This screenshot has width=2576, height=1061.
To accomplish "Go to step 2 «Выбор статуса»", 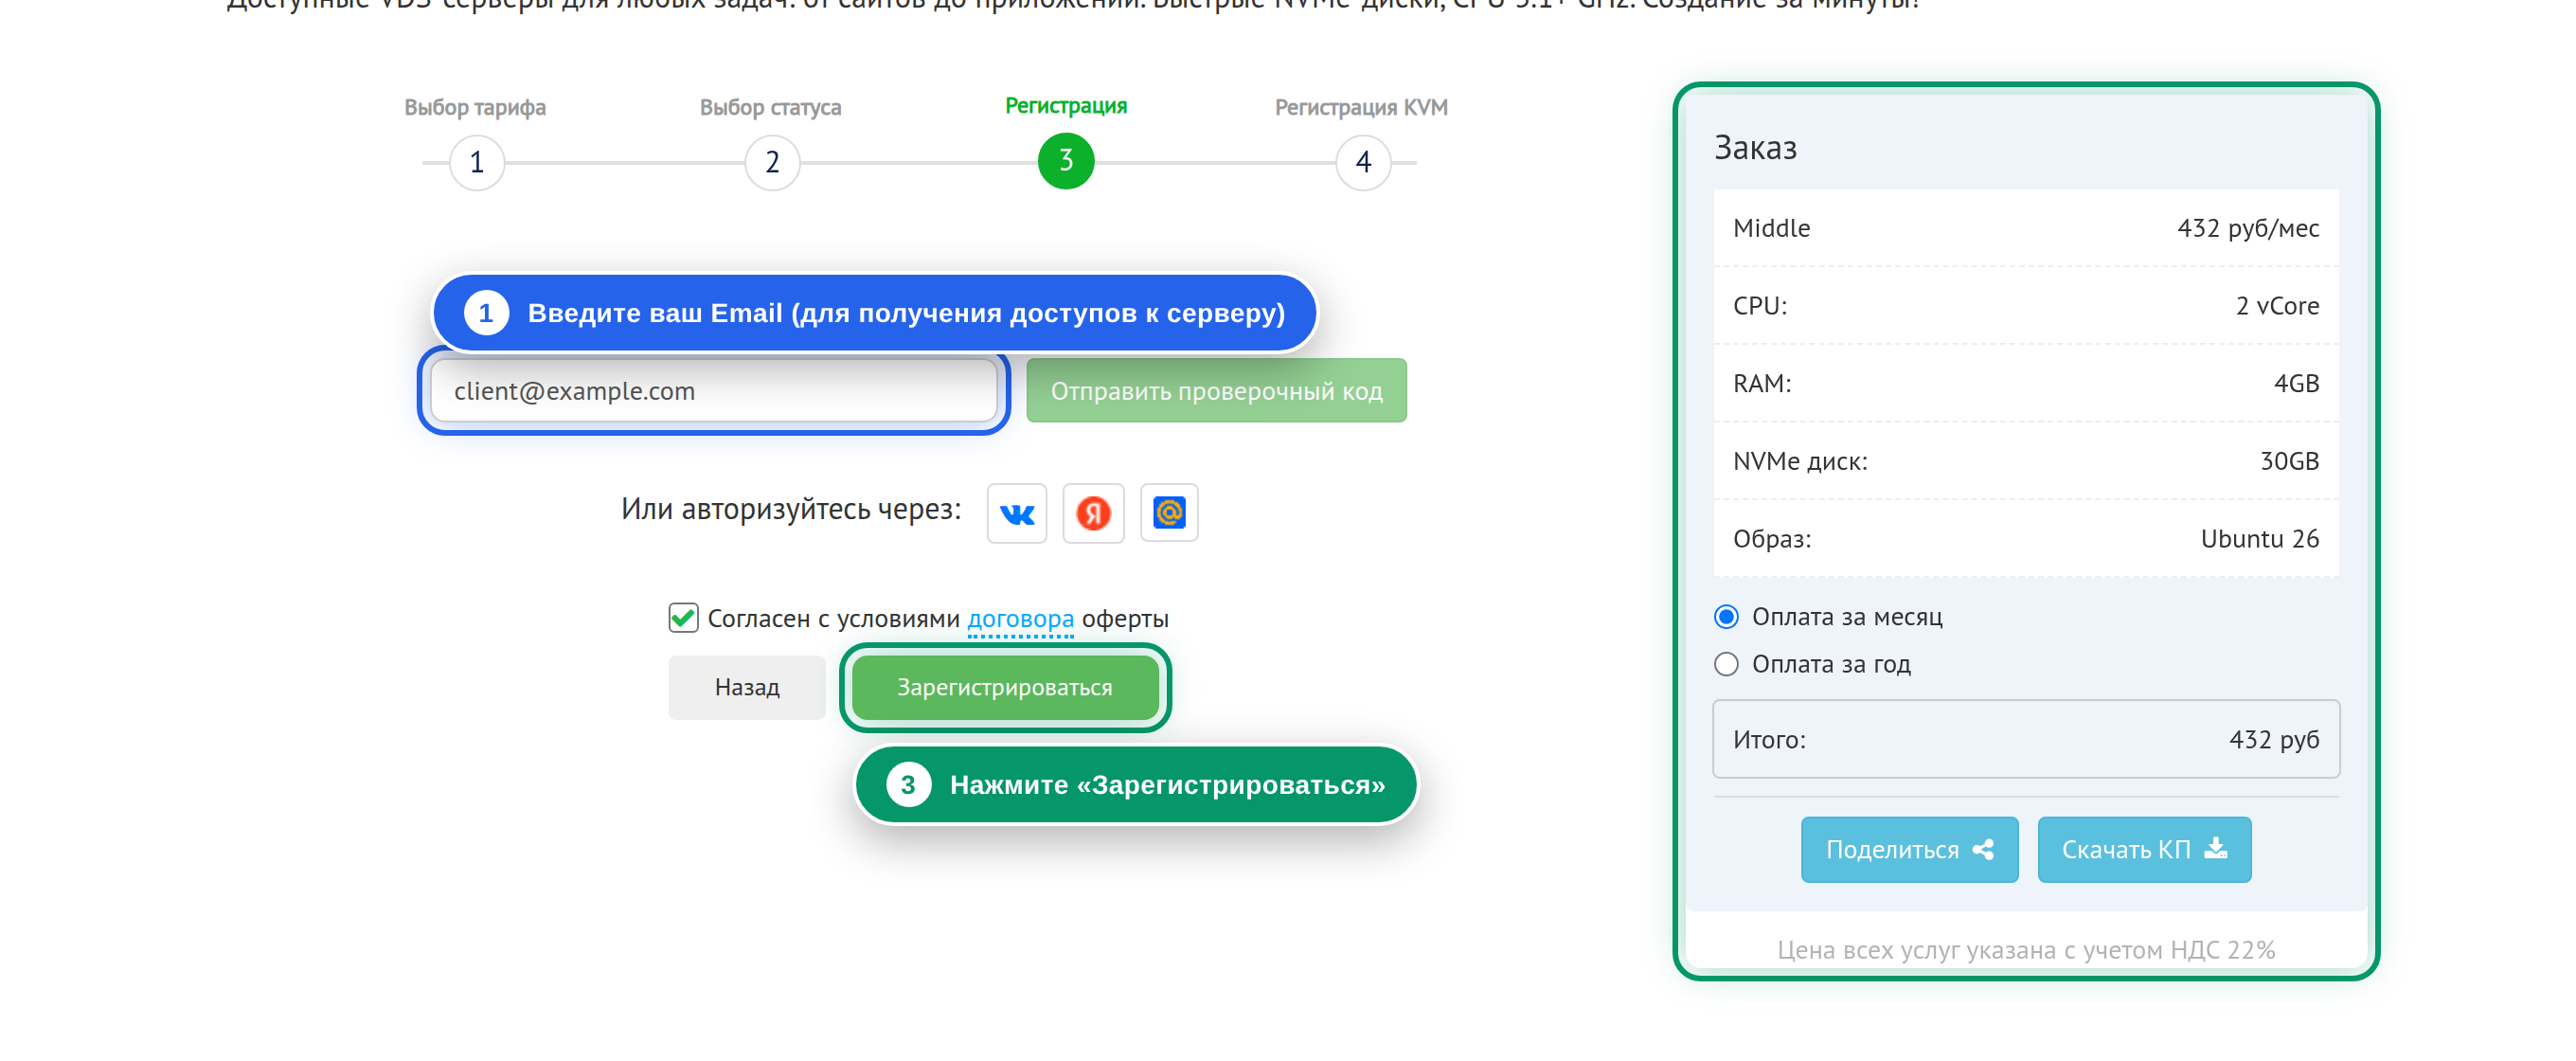I will coord(772,162).
